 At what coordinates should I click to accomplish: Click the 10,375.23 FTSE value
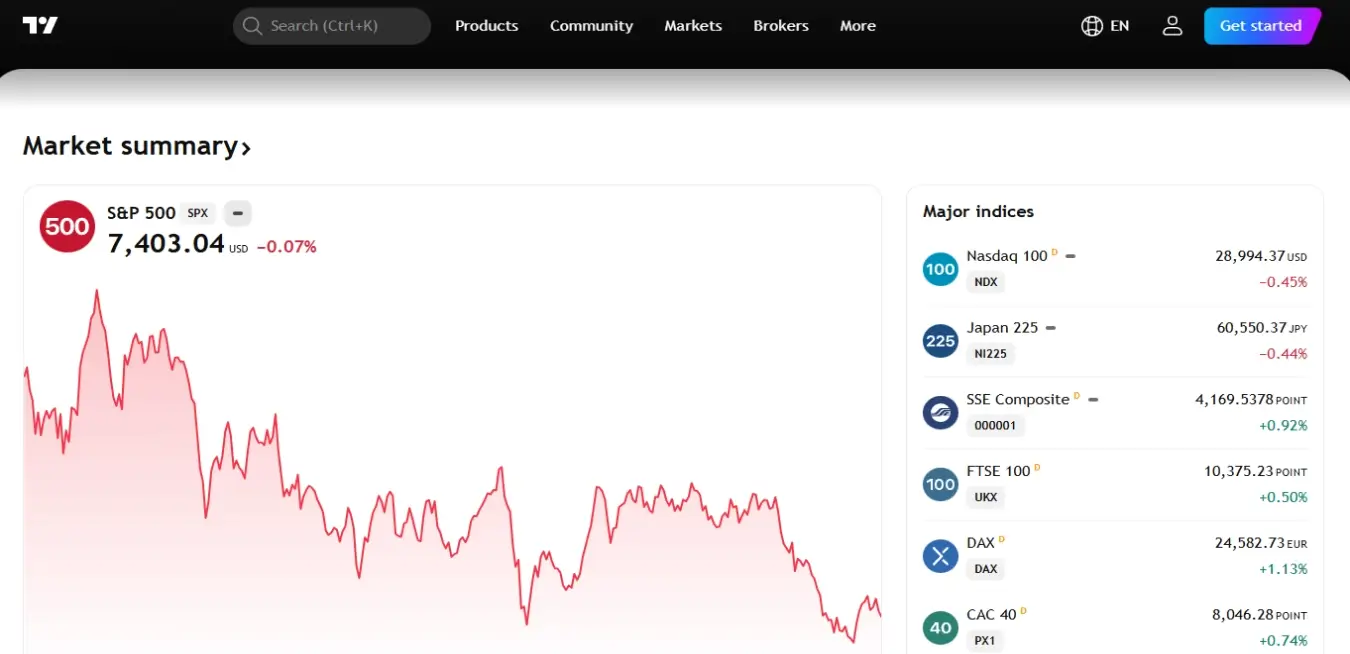tap(1239, 472)
